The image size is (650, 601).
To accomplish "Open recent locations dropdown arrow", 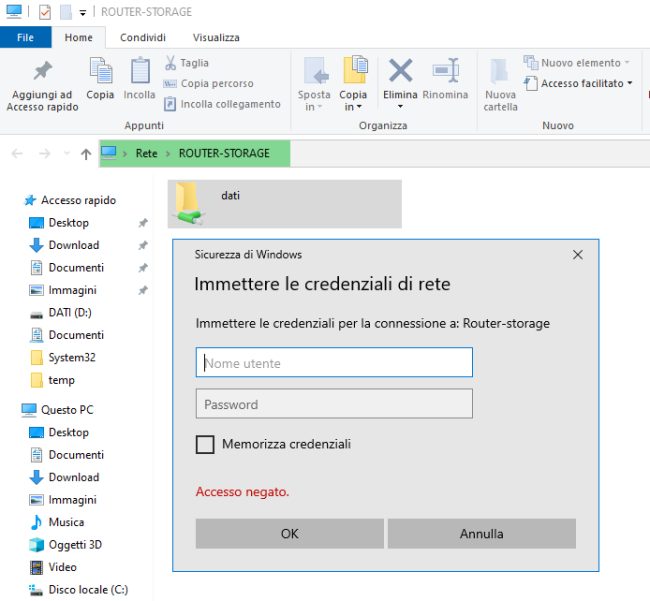I will (66, 154).
